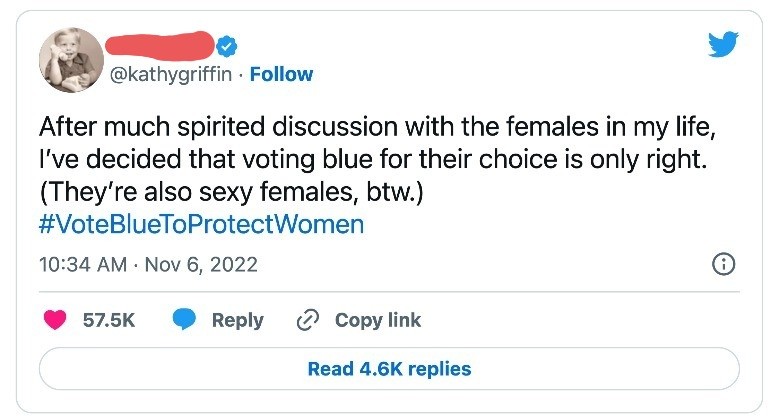Click the Reply text label
Viewport: 780px width, 420px height.
pyautogui.click(x=238, y=320)
